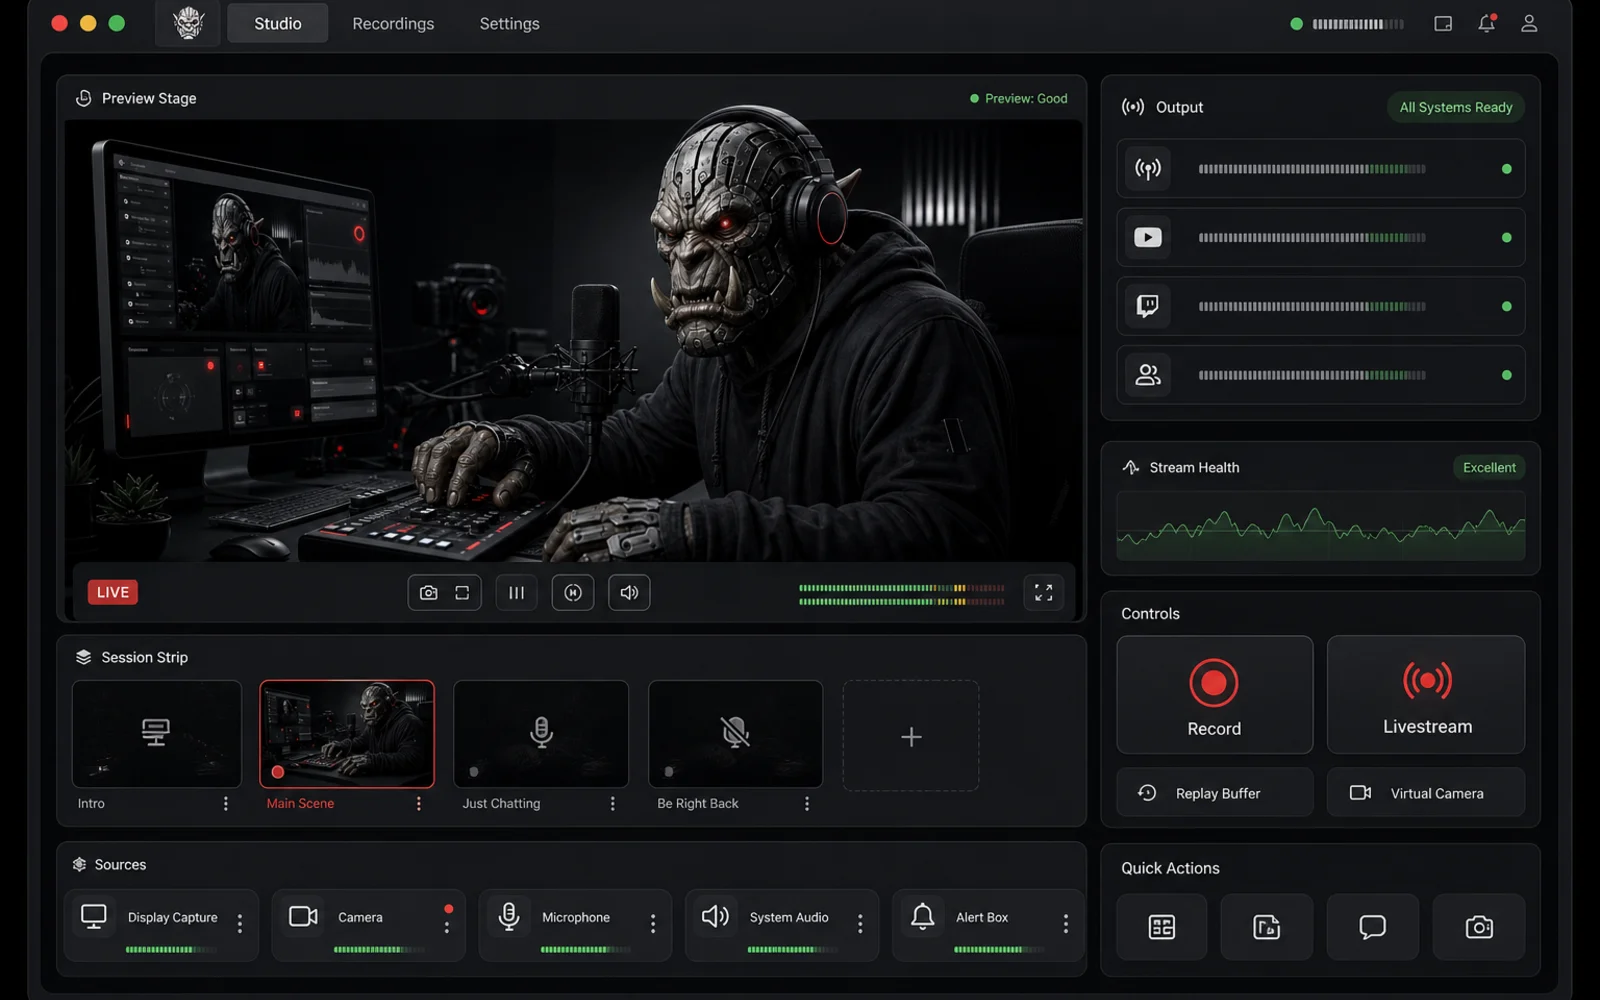Click the YouTube output icon
This screenshot has width=1600, height=1000.
click(x=1148, y=238)
